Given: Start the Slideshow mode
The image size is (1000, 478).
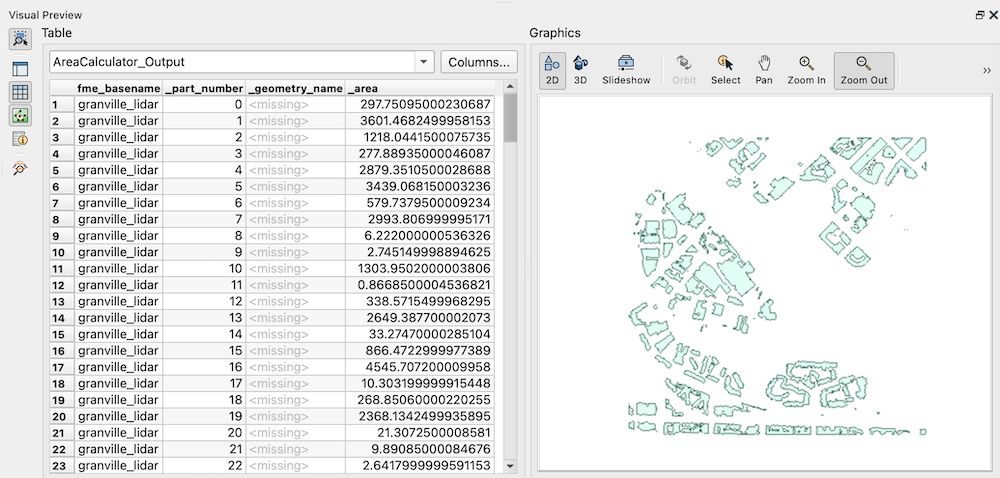Looking at the screenshot, I should 626,70.
